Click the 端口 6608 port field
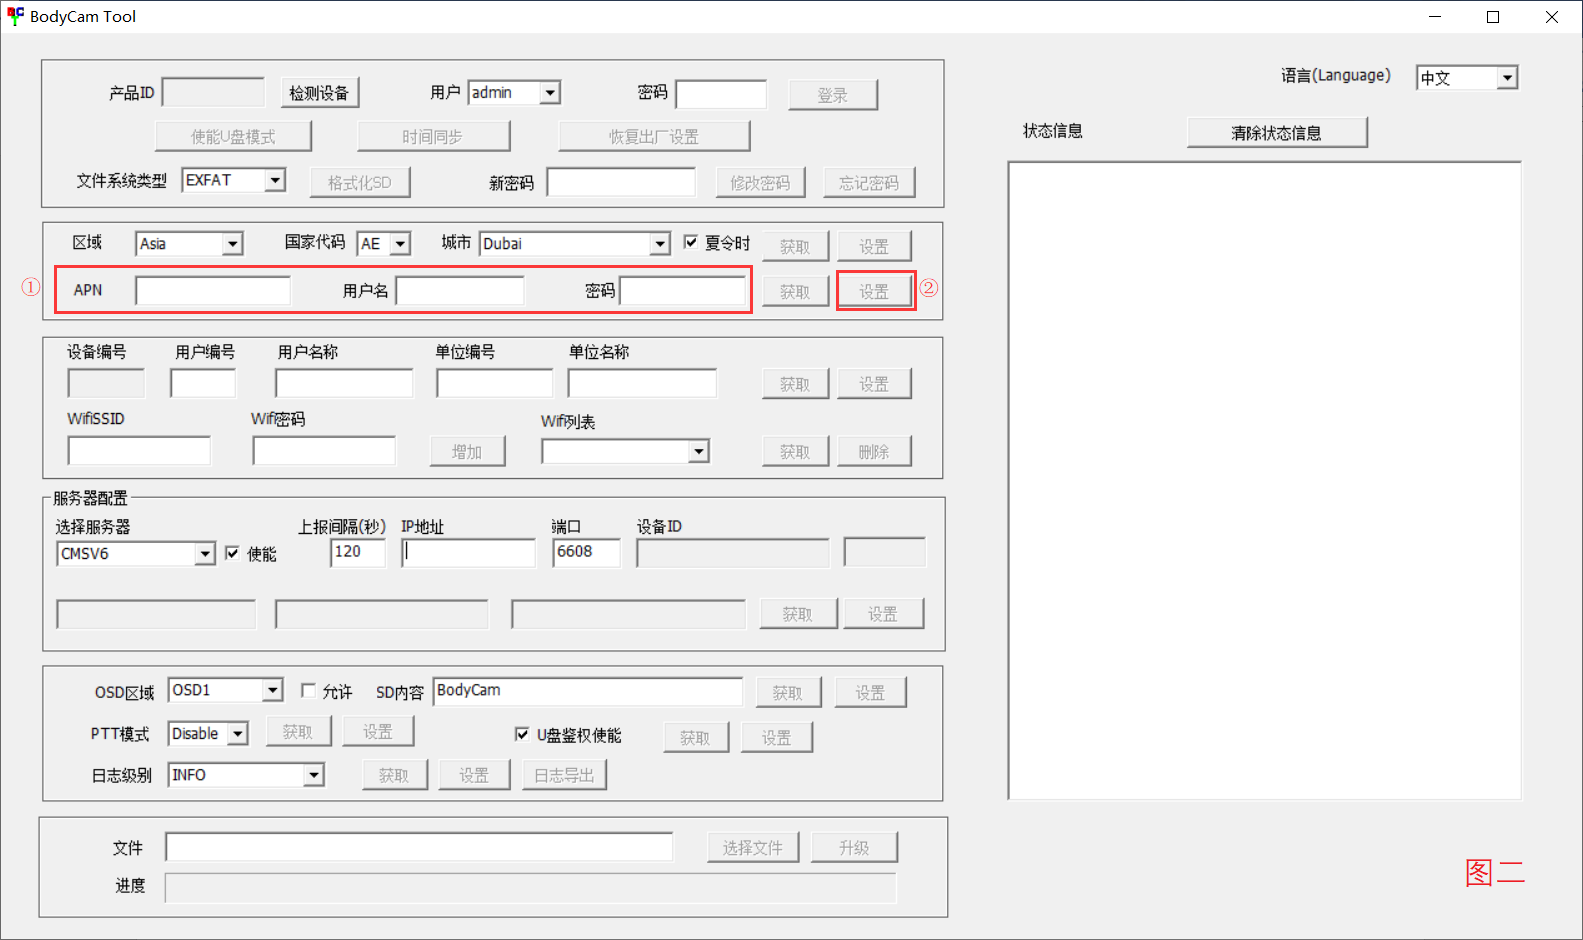Screen dimensions: 1583x940 [x=586, y=552]
